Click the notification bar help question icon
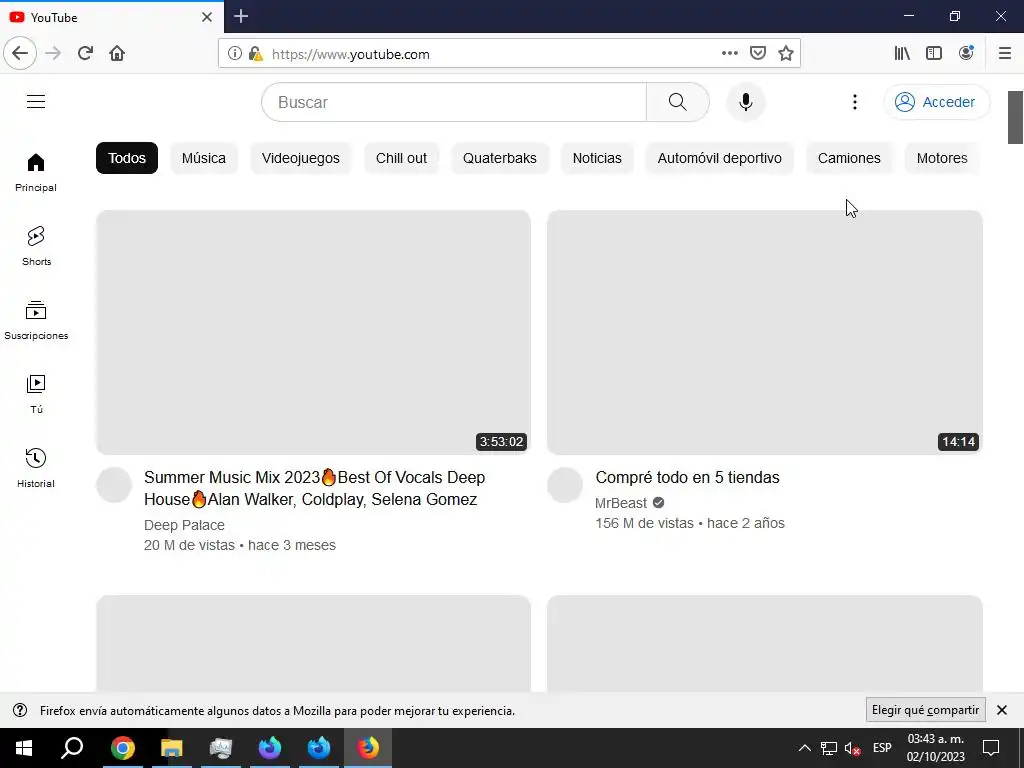Screen dimensions: 1024x768 tap(20, 710)
